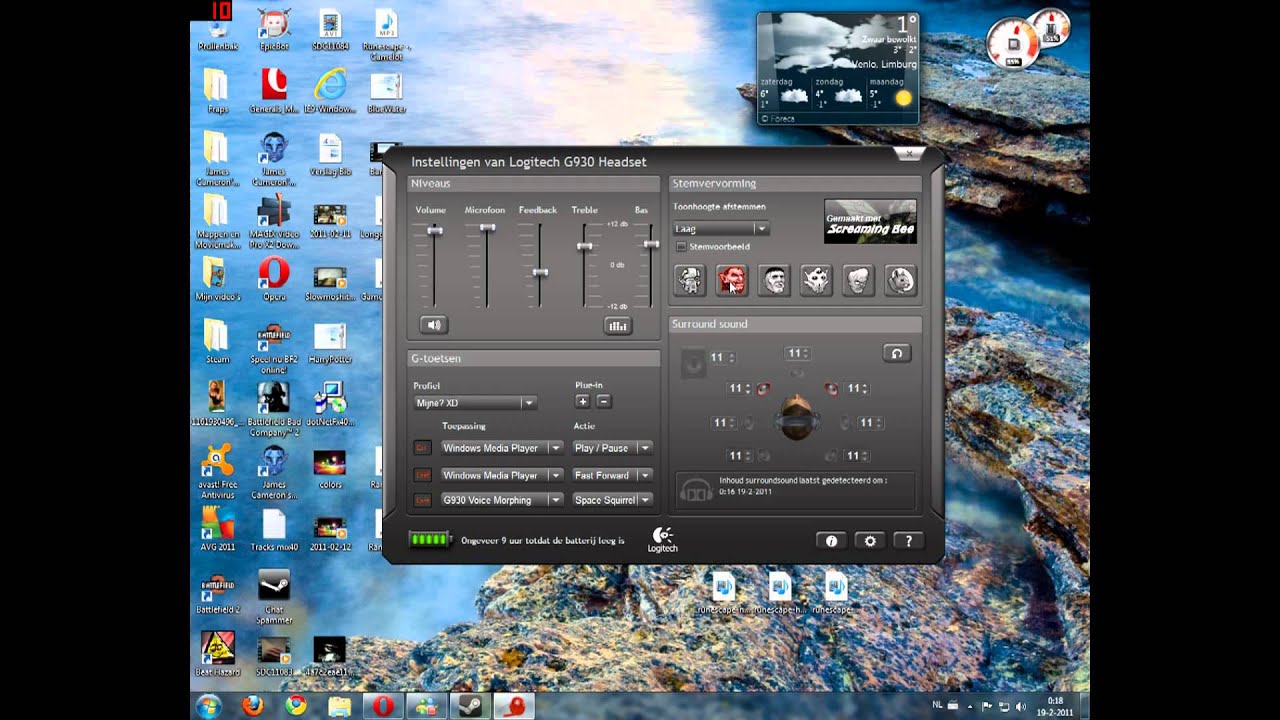Open the Play / Pause action dropdown
This screenshot has height=720, width=1280.
point(612,448)
